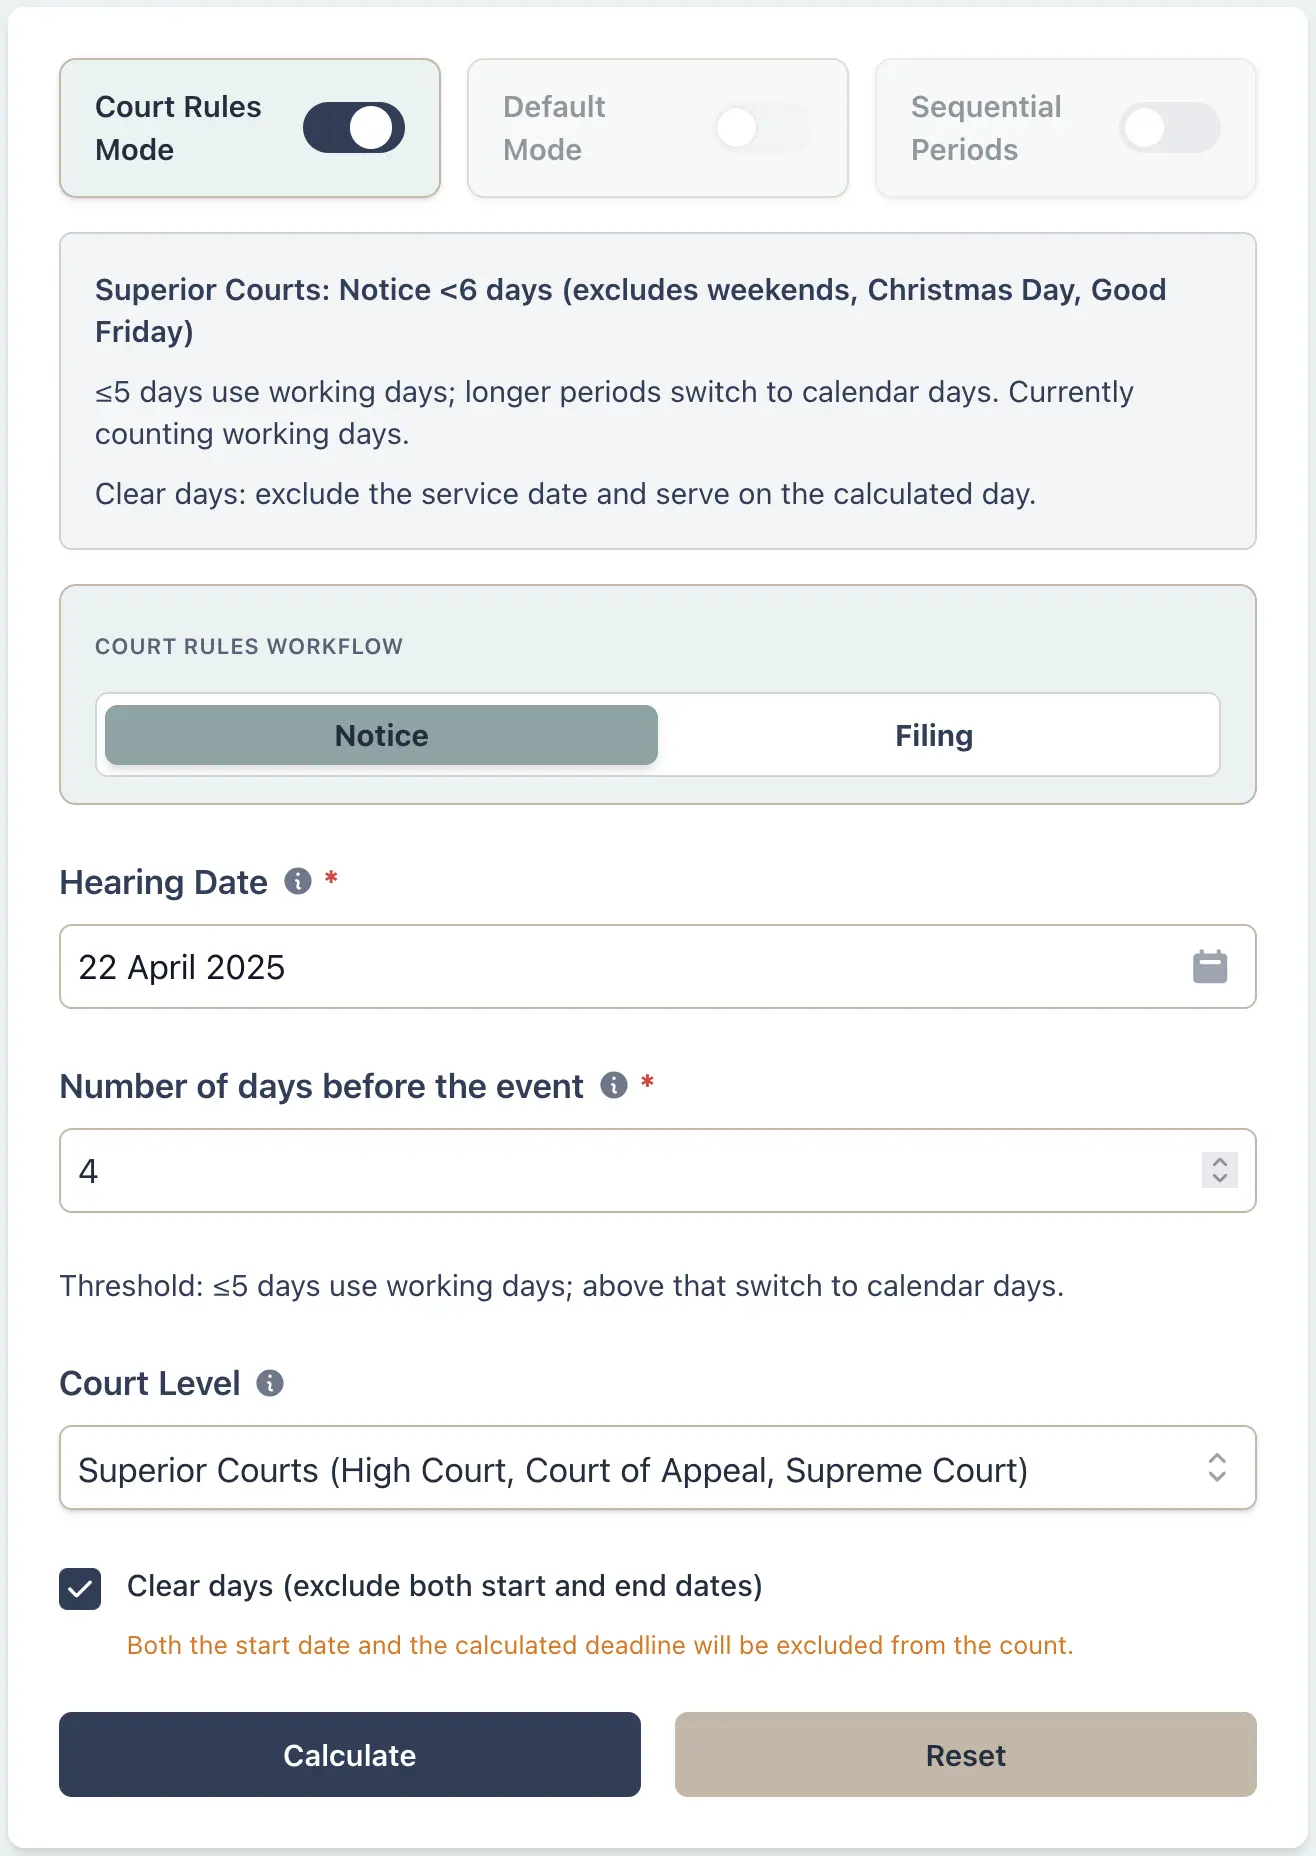Enable the Sequential Periods toggle
This screenshot has height=1856, width=1316.
coord(1170,128)
